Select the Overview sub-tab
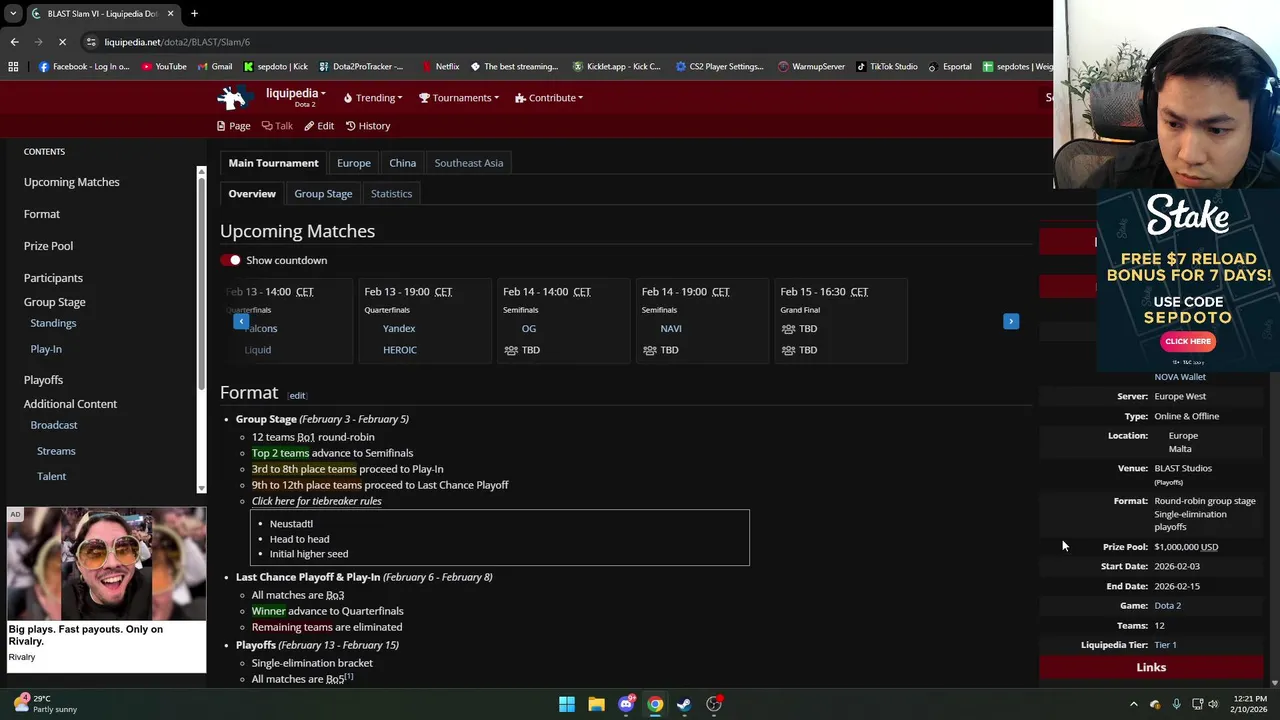The image size is (1280, 720). click(x=252, y=194)
